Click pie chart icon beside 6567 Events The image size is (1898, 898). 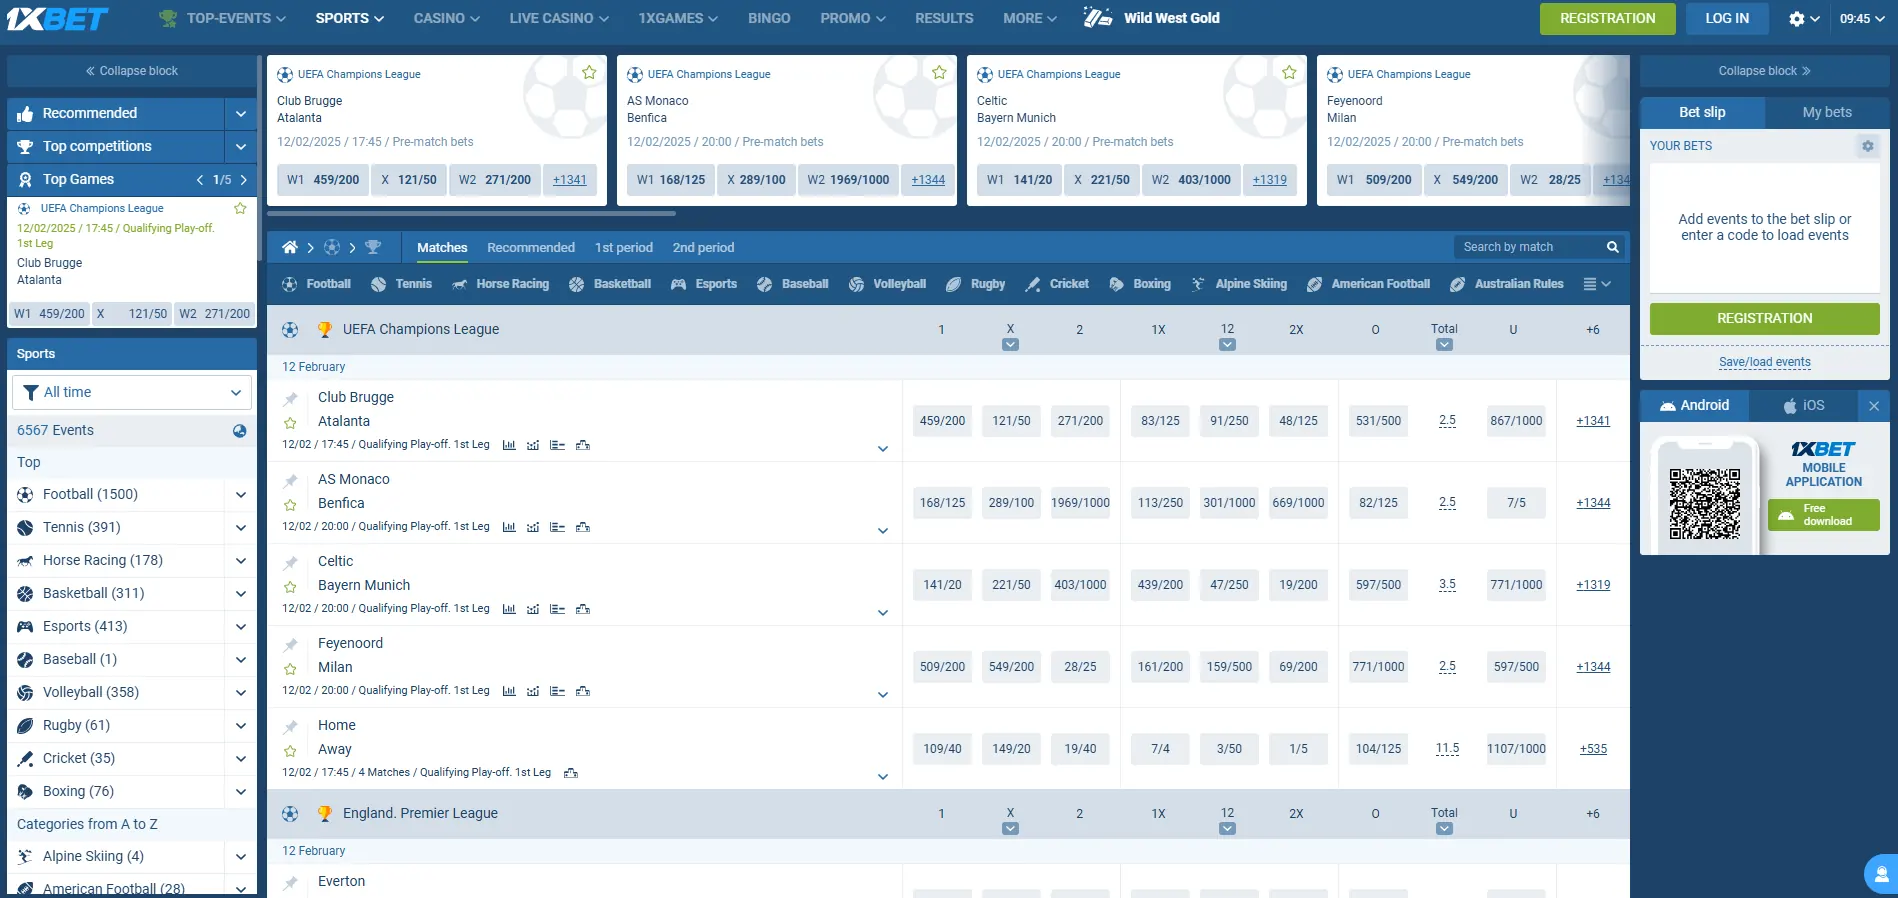click(240, 431)
